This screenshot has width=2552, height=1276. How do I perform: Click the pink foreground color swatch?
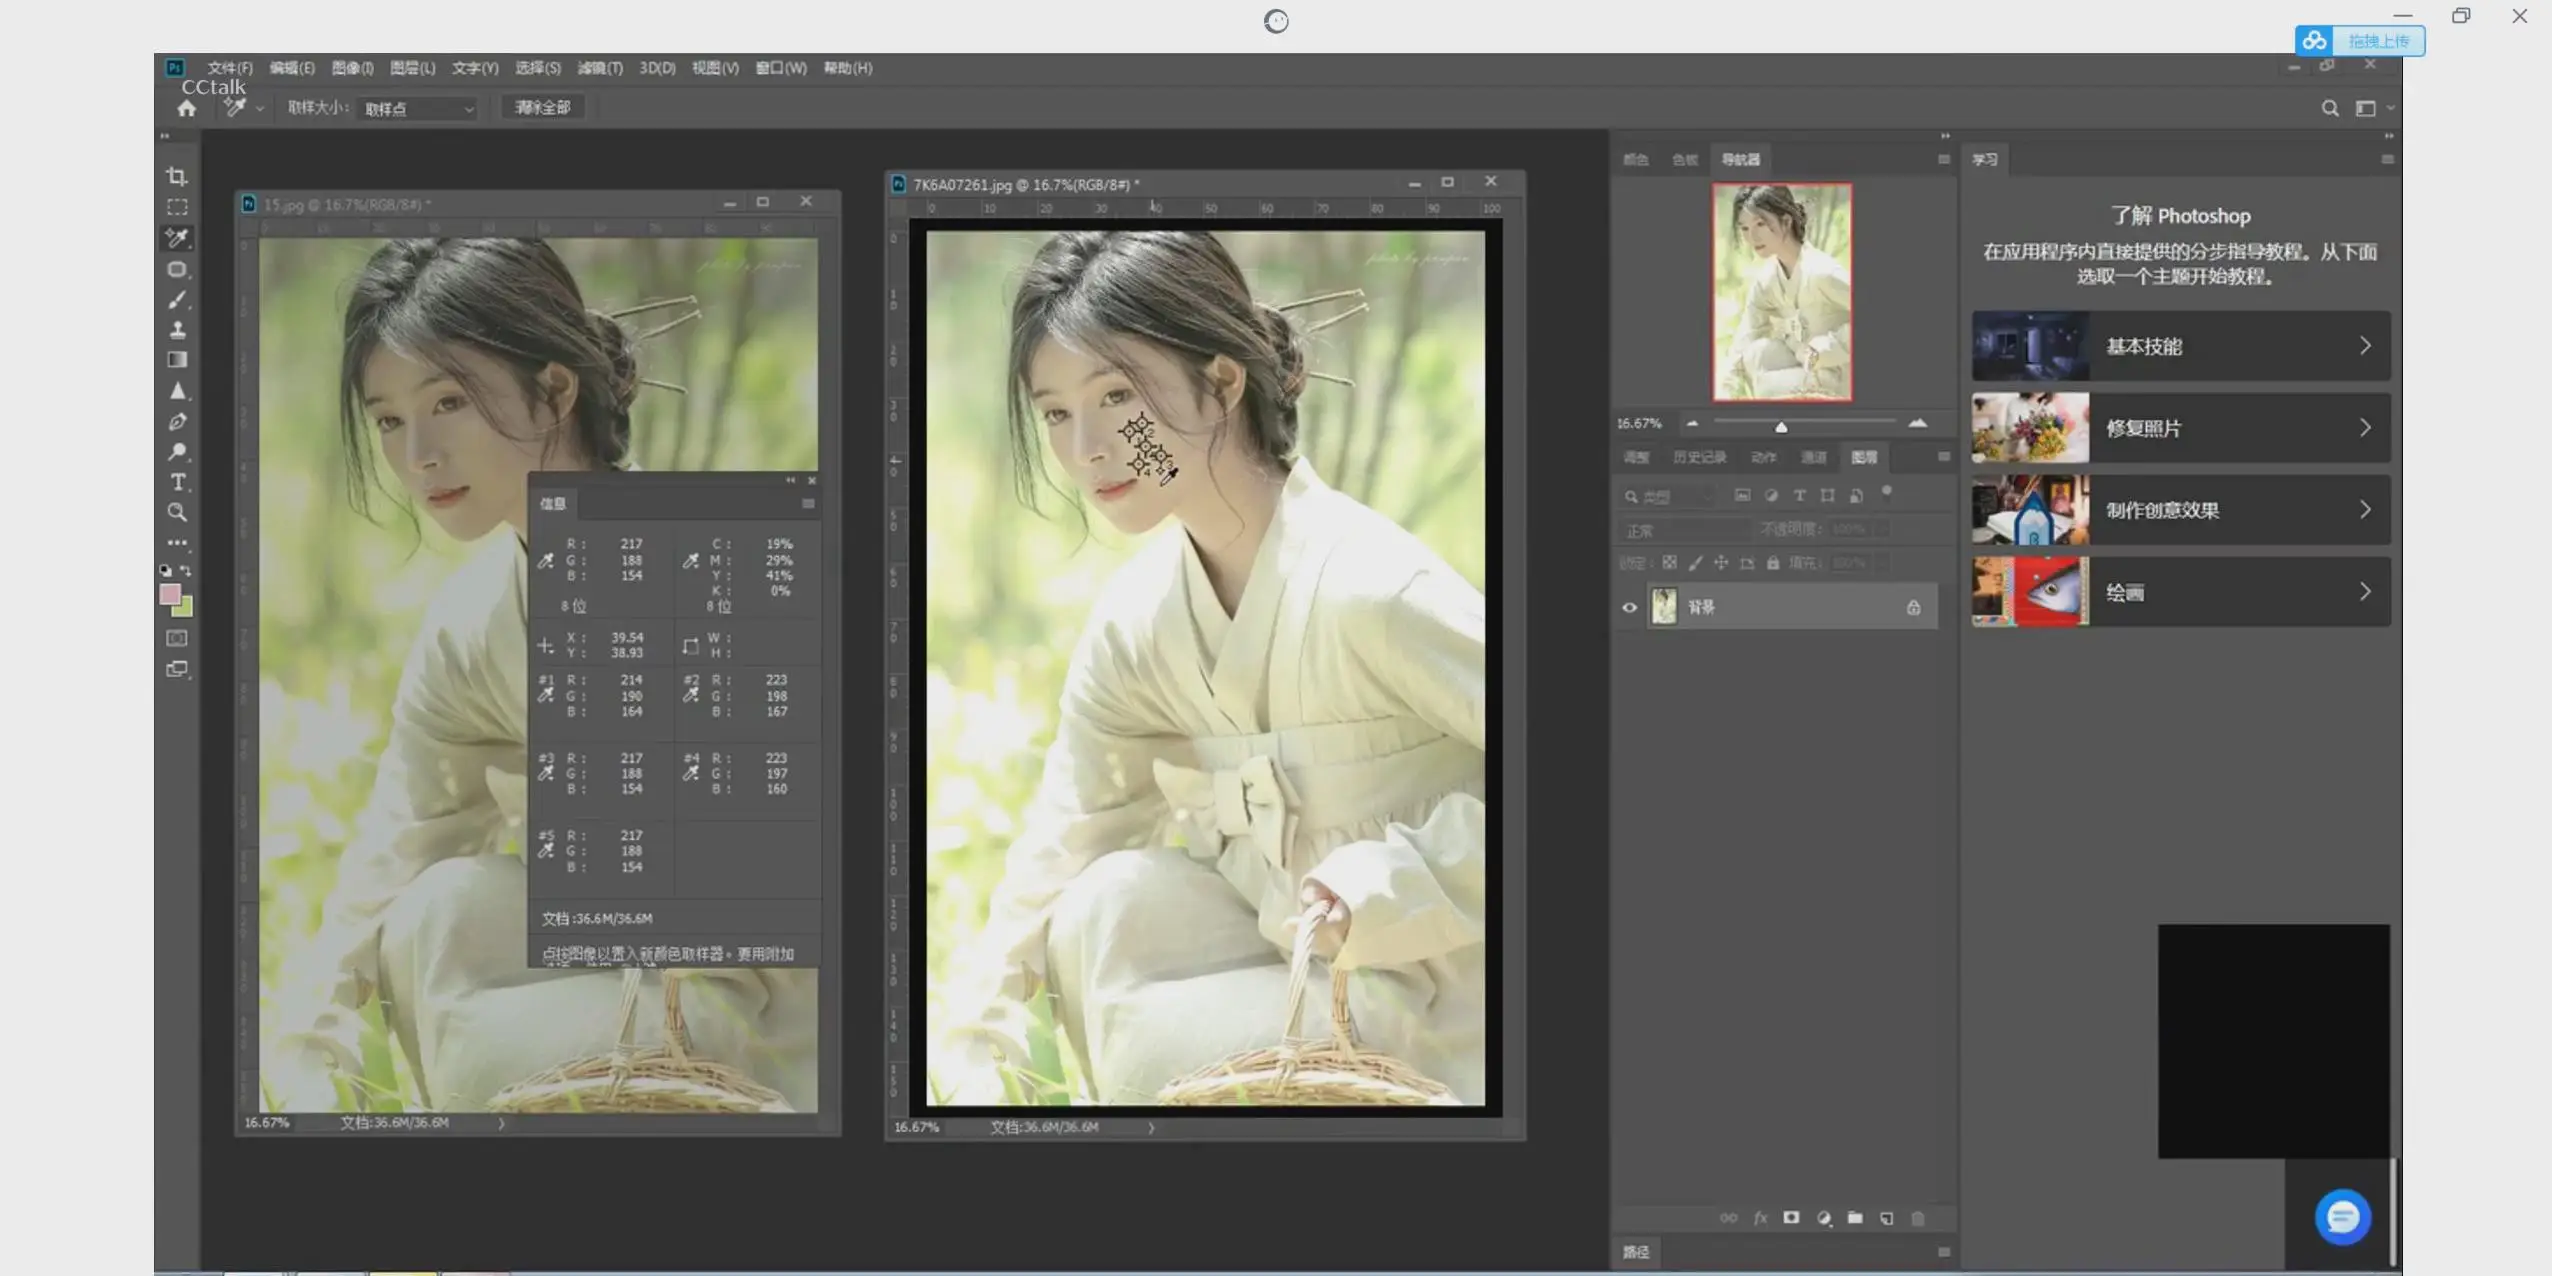tap(170, 594)
